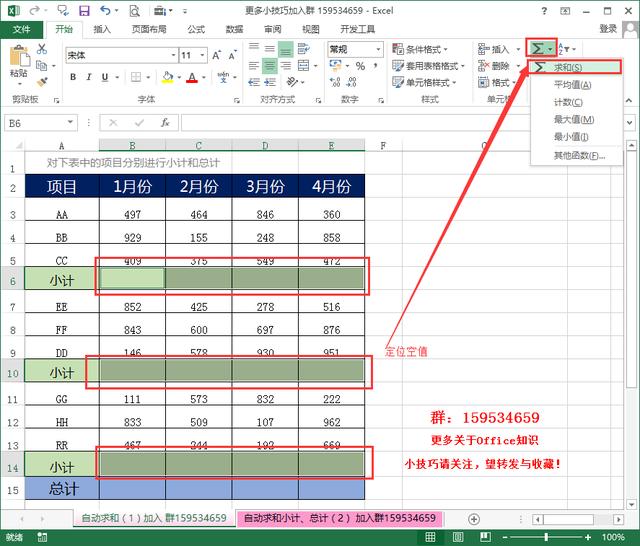Click the Decrease Indent icon
The width and height of the screenshot is (640, 546).
click(x=254, y=82)
